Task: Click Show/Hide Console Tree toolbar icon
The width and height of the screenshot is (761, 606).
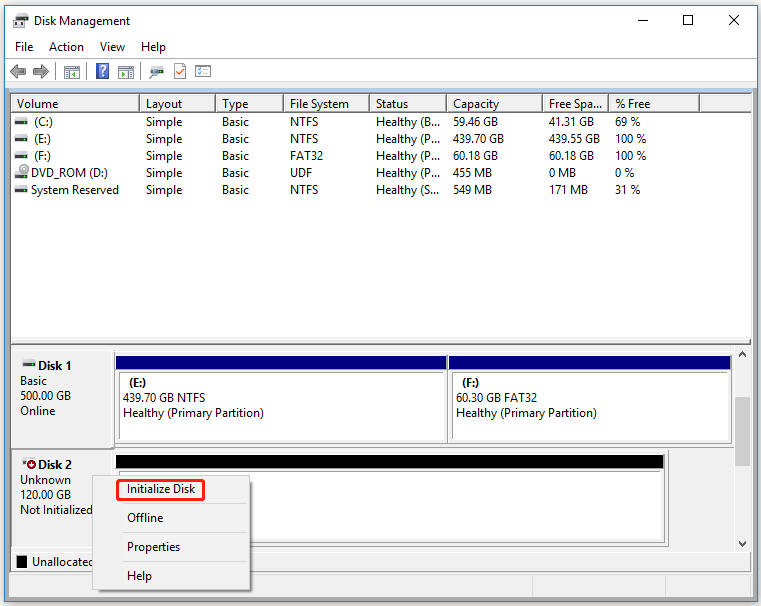Action: [x=72, y=72]
